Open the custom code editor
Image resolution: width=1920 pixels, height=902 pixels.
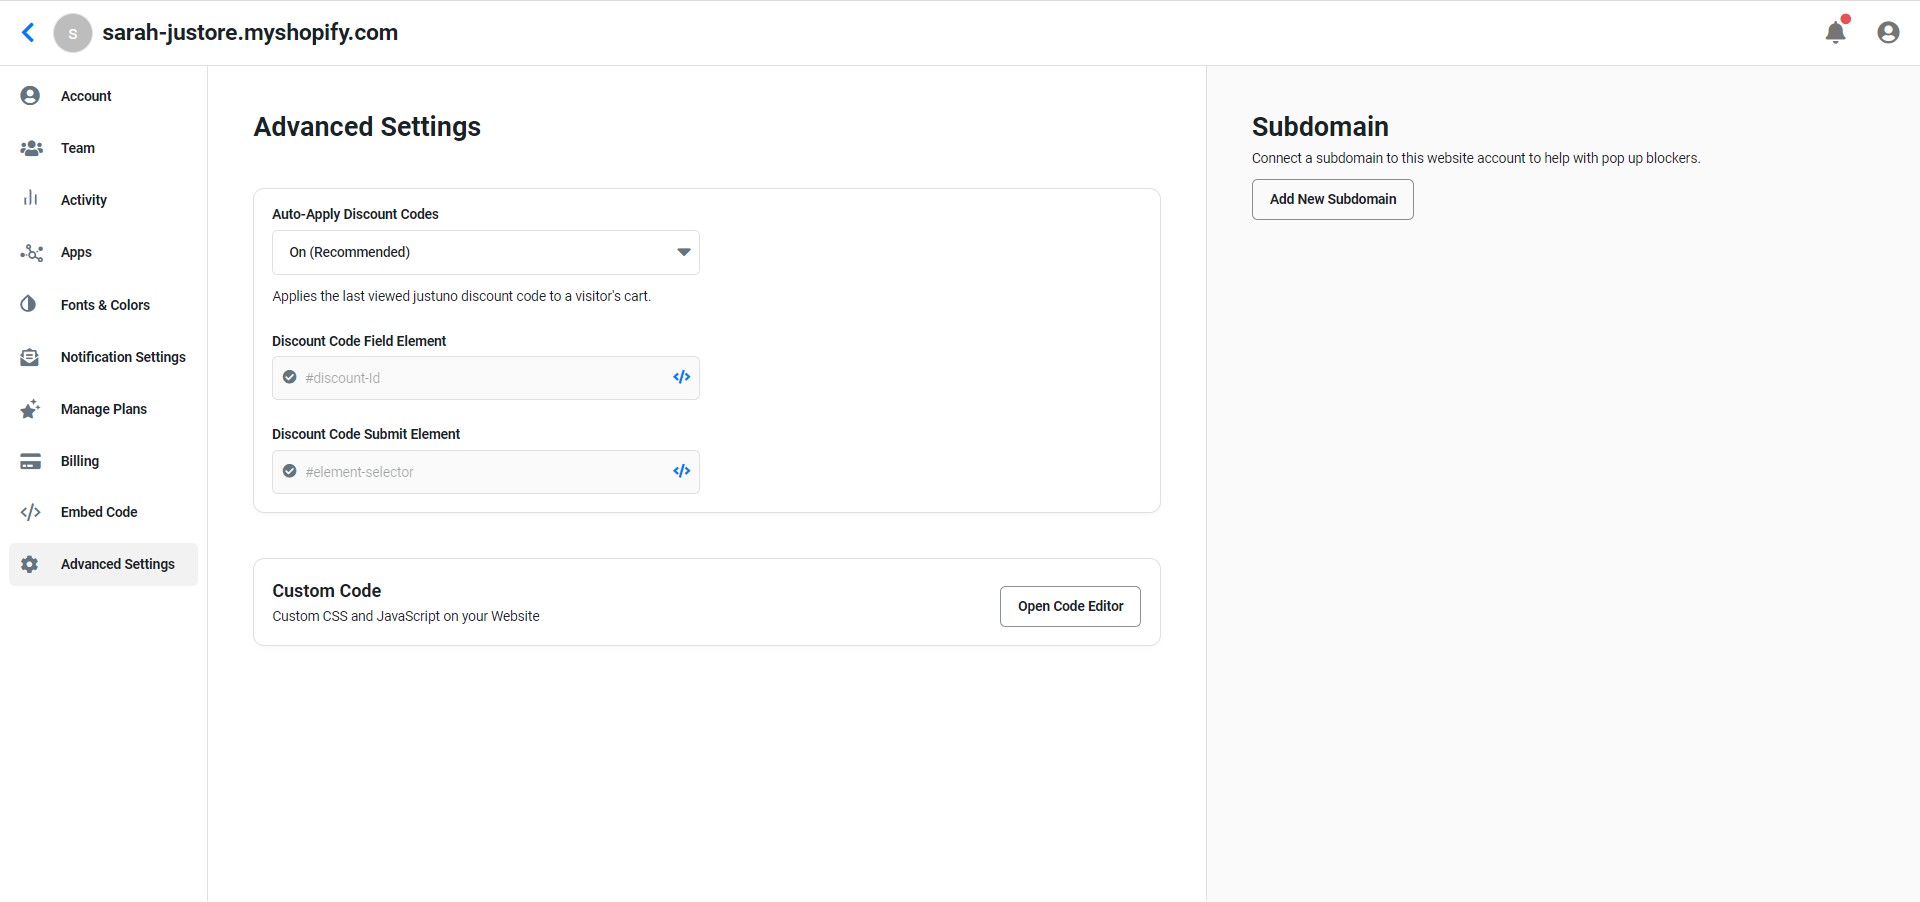pos(1069,606)
